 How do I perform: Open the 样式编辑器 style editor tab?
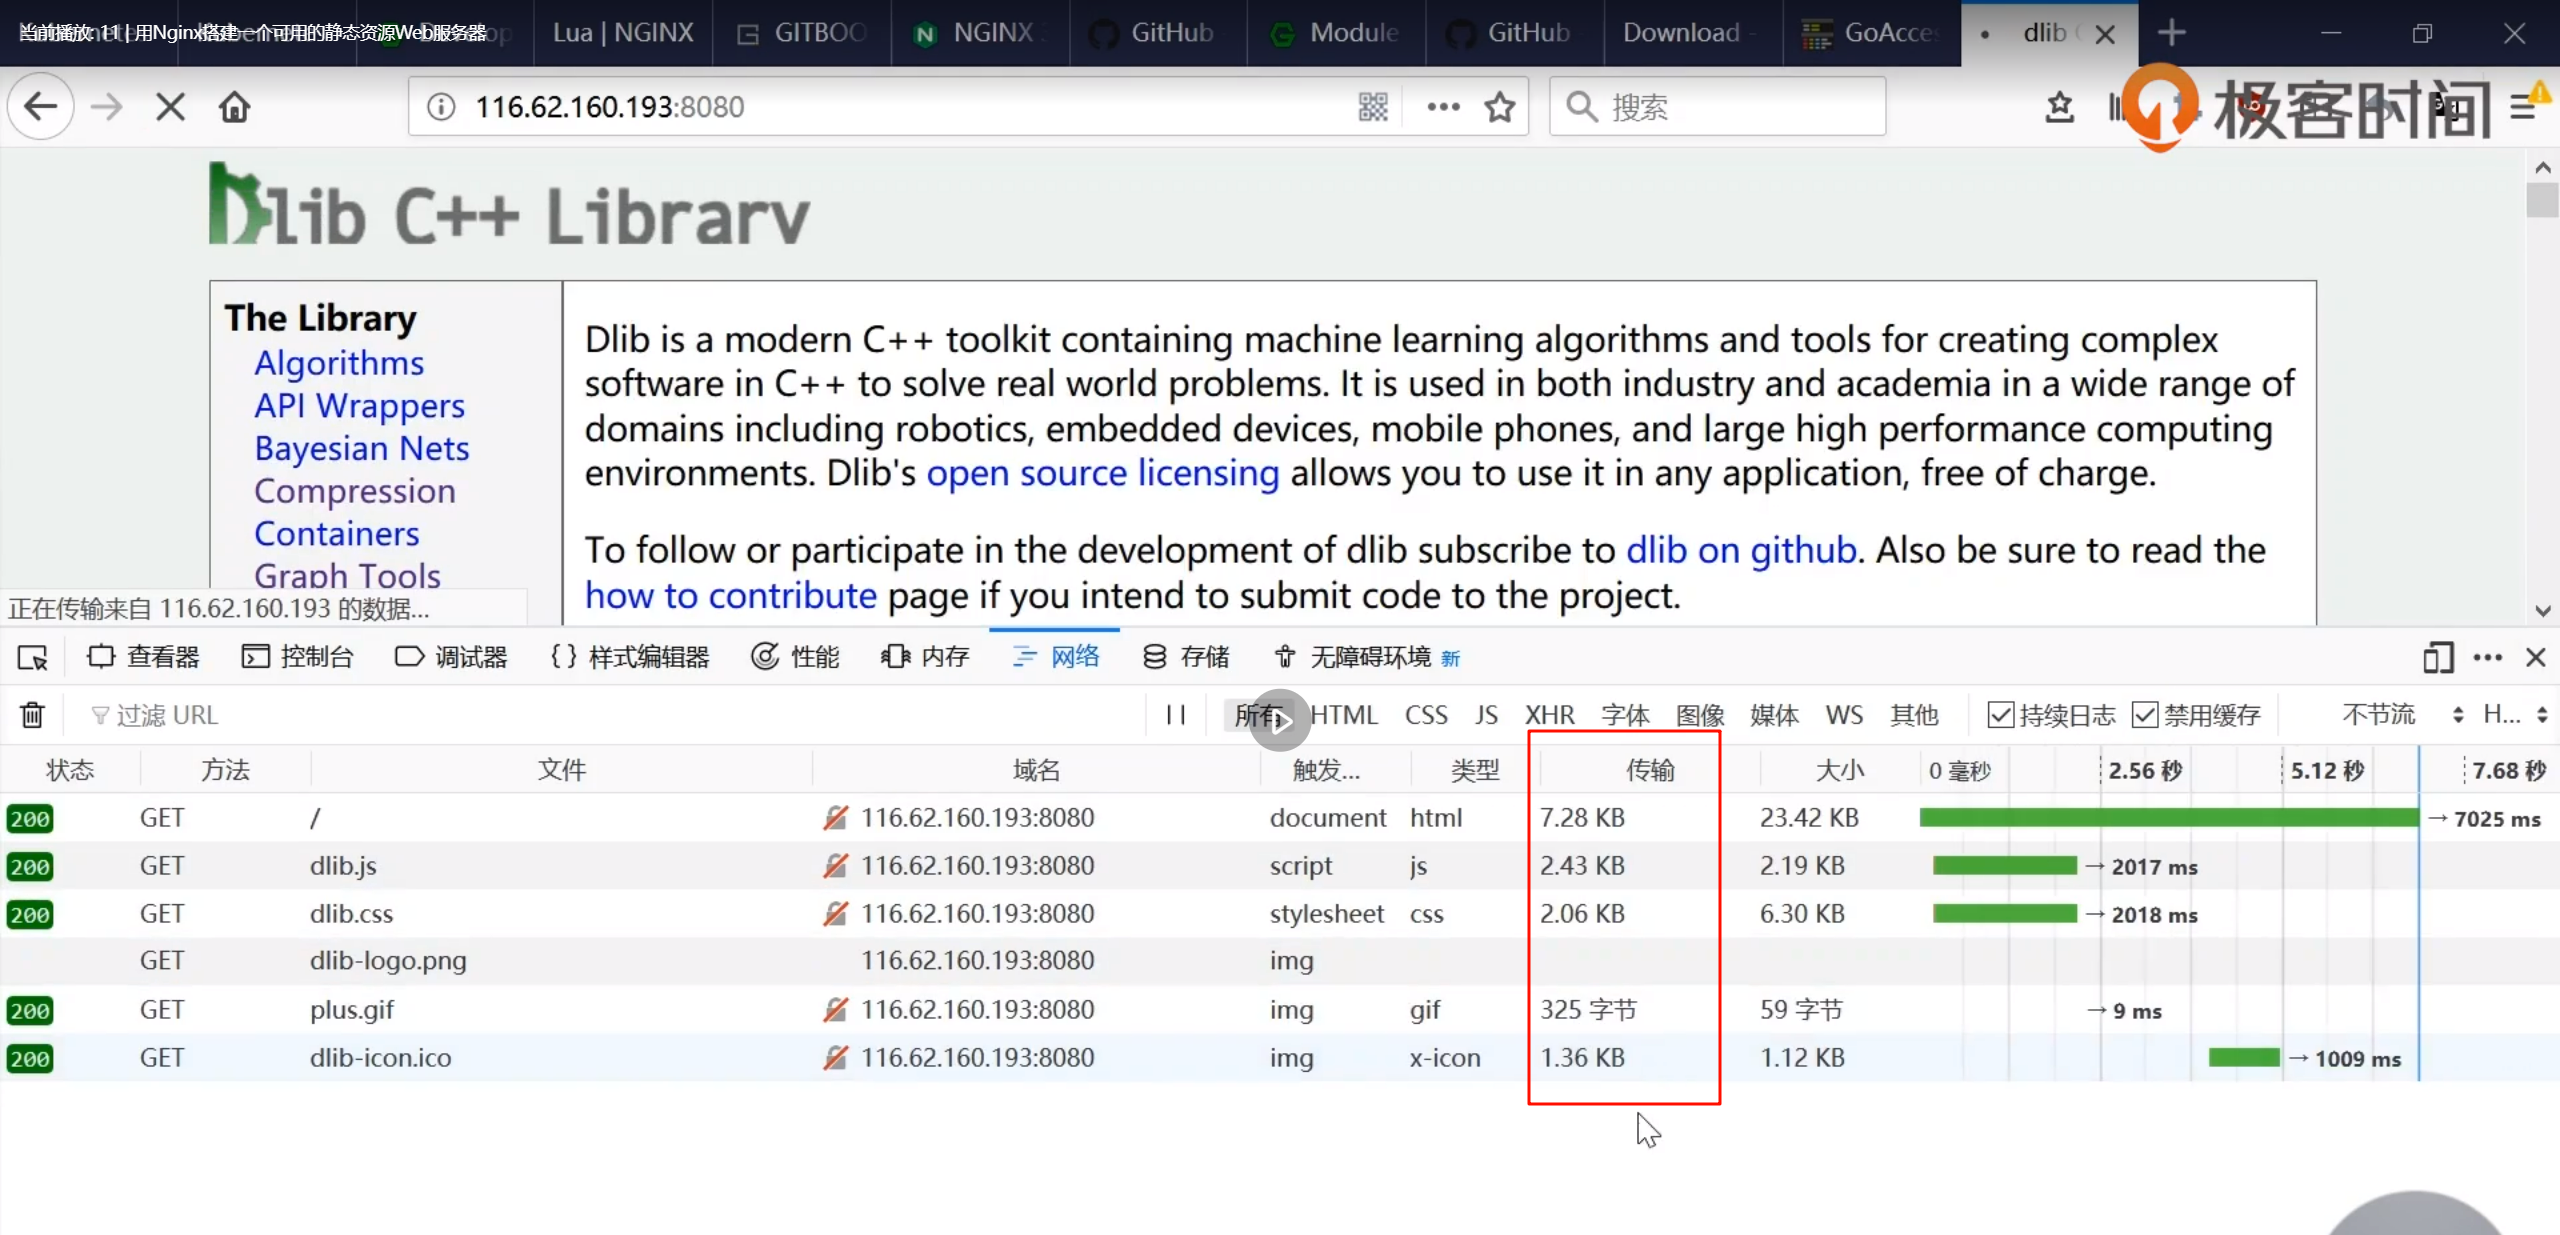coord(630,657)
